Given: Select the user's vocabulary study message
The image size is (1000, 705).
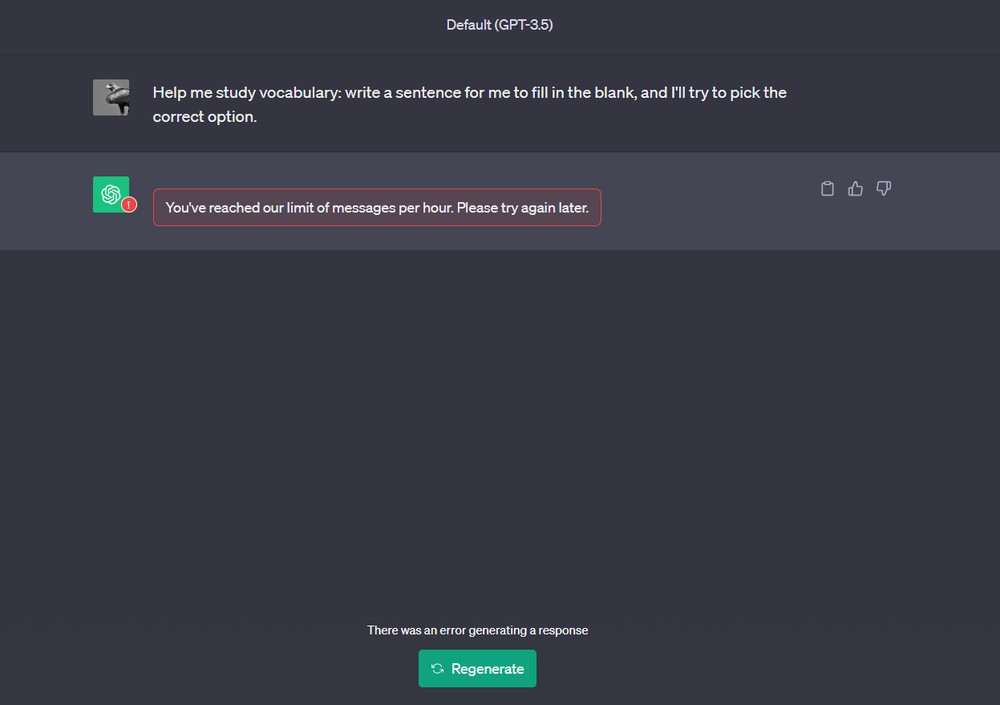Looking at the screenshot, I should coord(469,104).
